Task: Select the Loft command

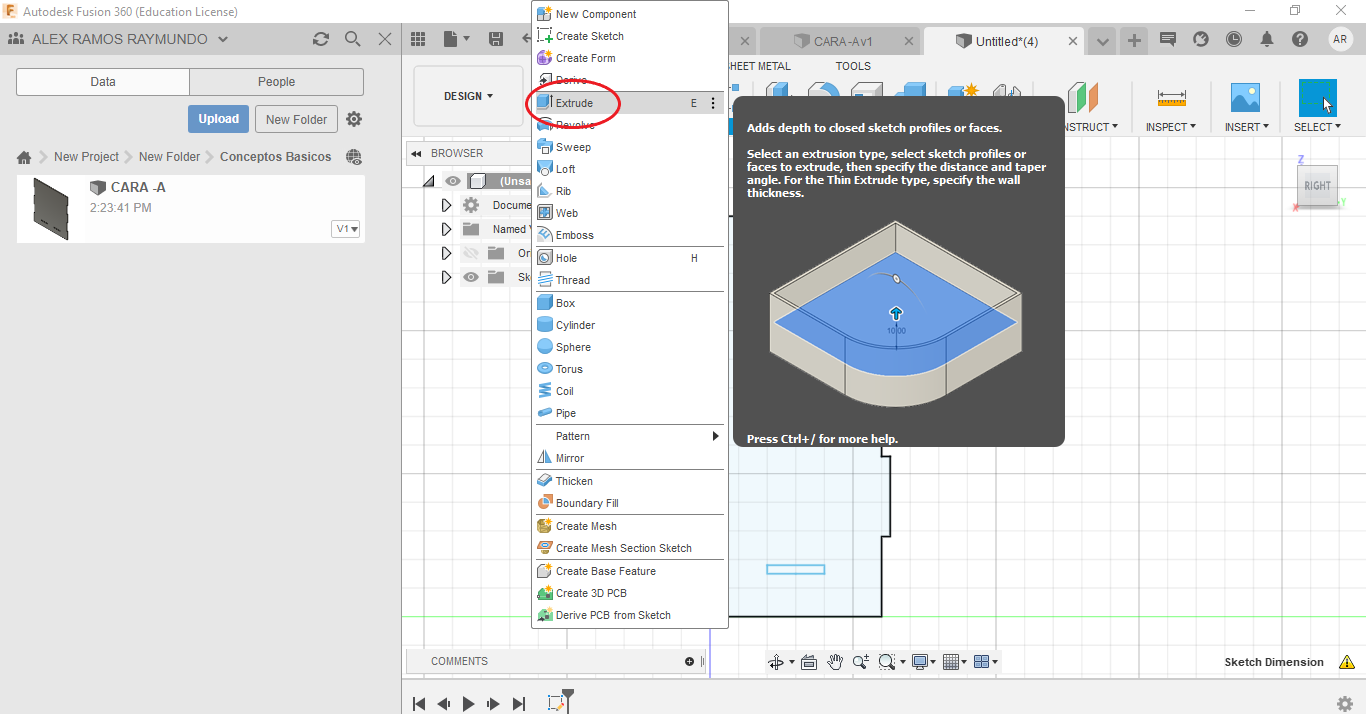Action: 629,169
